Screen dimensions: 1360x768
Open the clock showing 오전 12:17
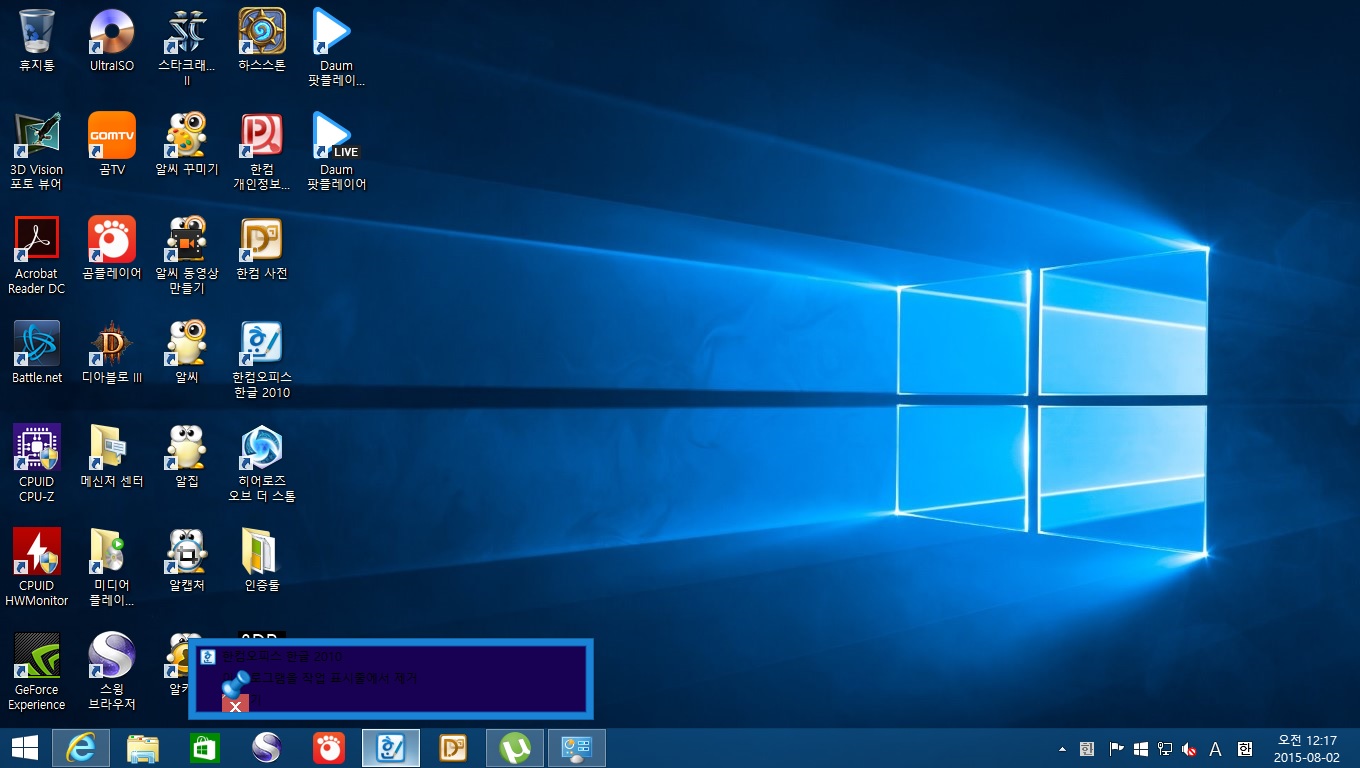(1307, 748)
